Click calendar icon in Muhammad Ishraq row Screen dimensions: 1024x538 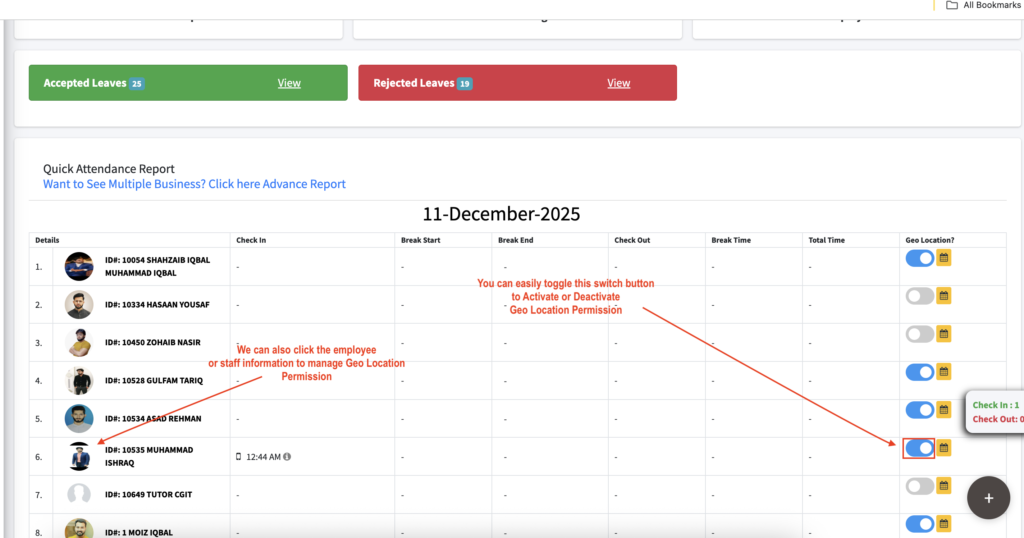(x=944, y=448)
